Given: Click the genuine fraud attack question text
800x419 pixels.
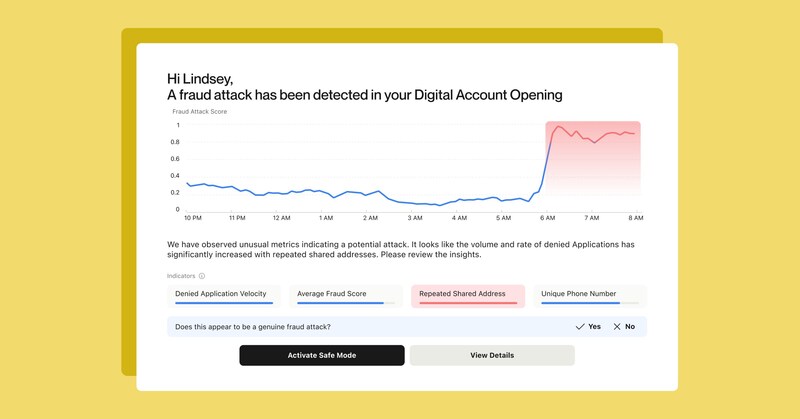Looking at the screenshot, I should tap(253, 327).
